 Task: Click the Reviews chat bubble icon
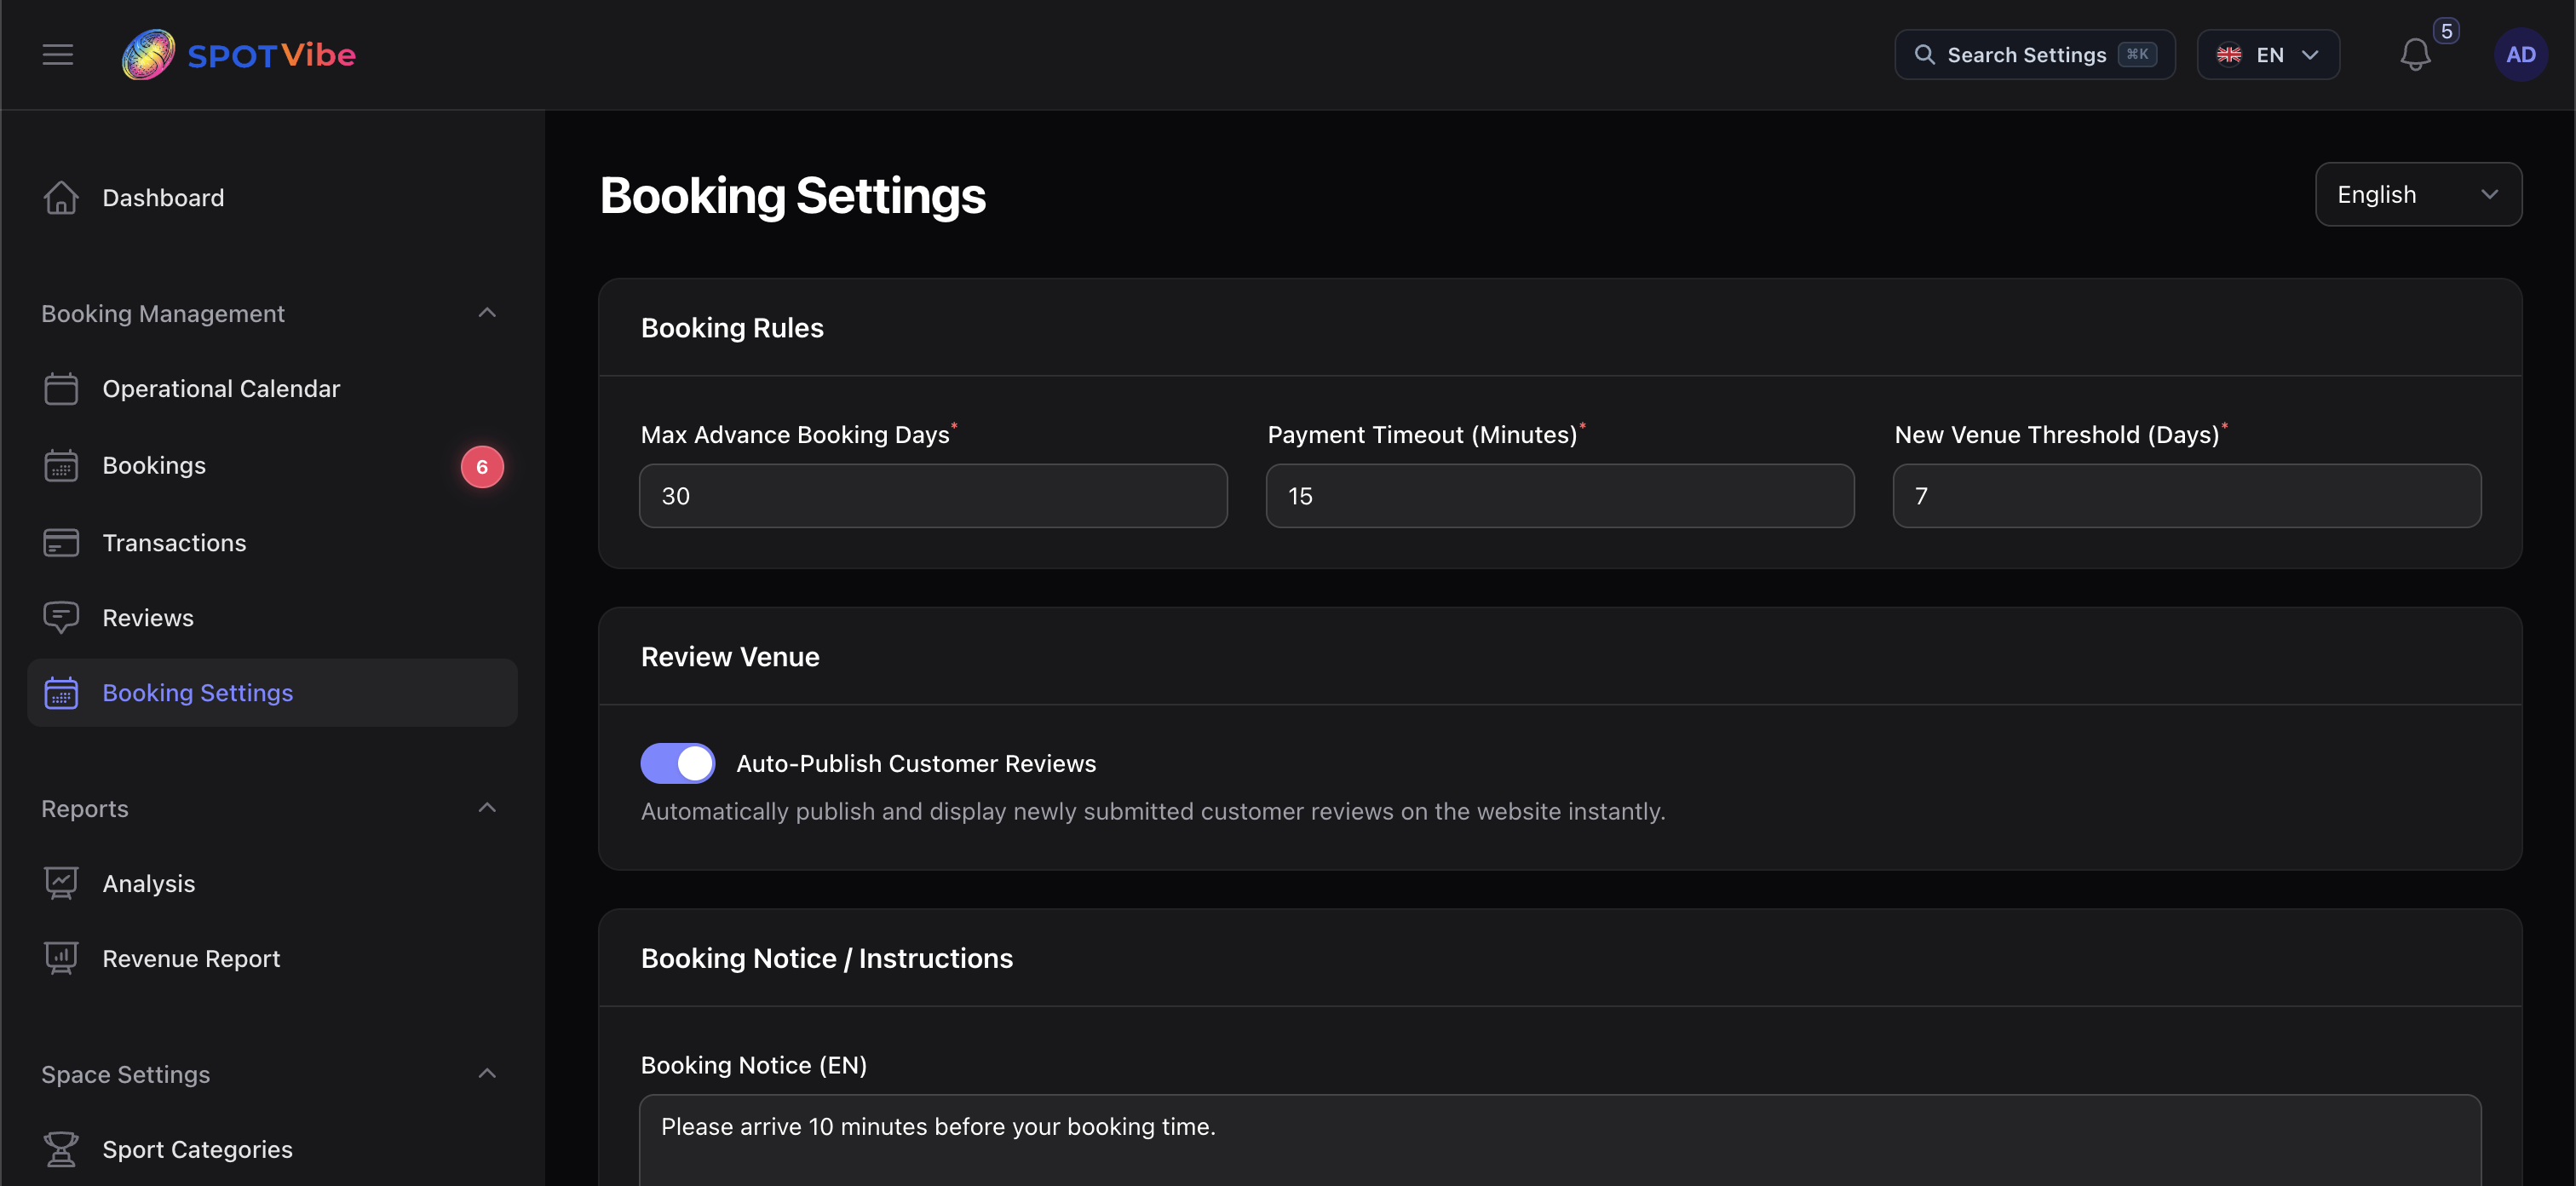pos(61,617)
